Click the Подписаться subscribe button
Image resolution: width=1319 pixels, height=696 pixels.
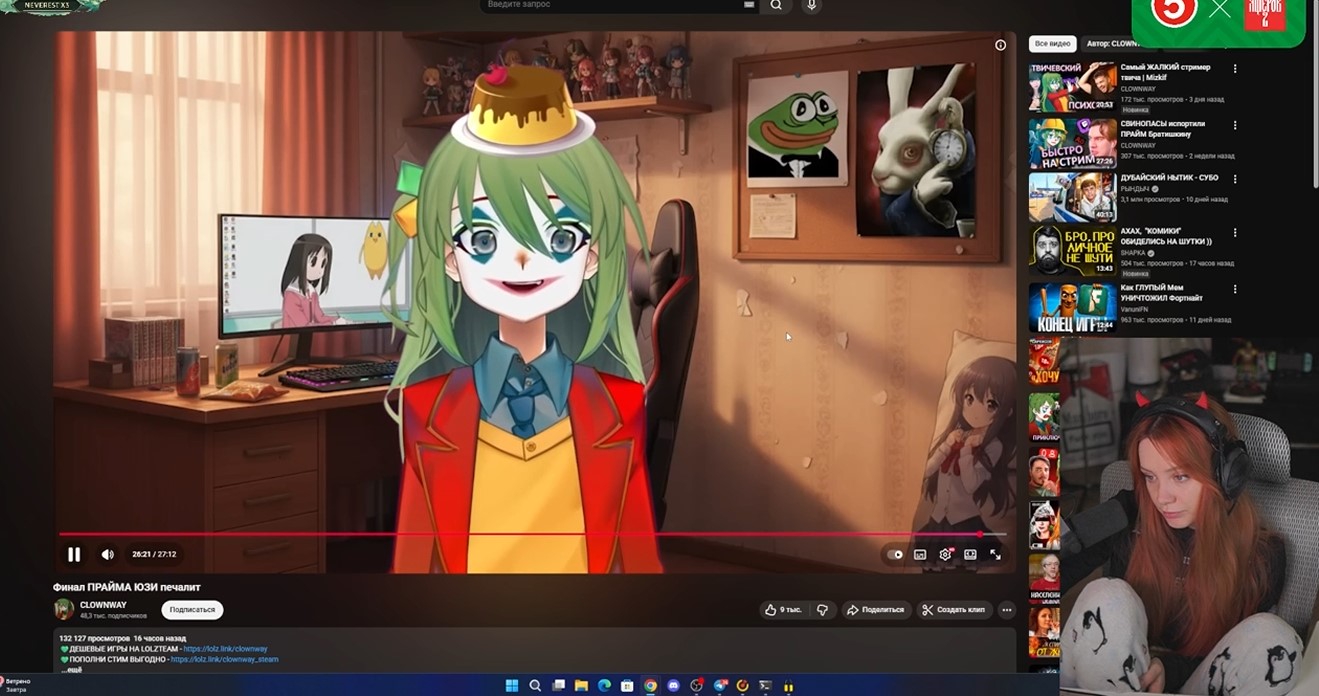[x=192, y=609]
